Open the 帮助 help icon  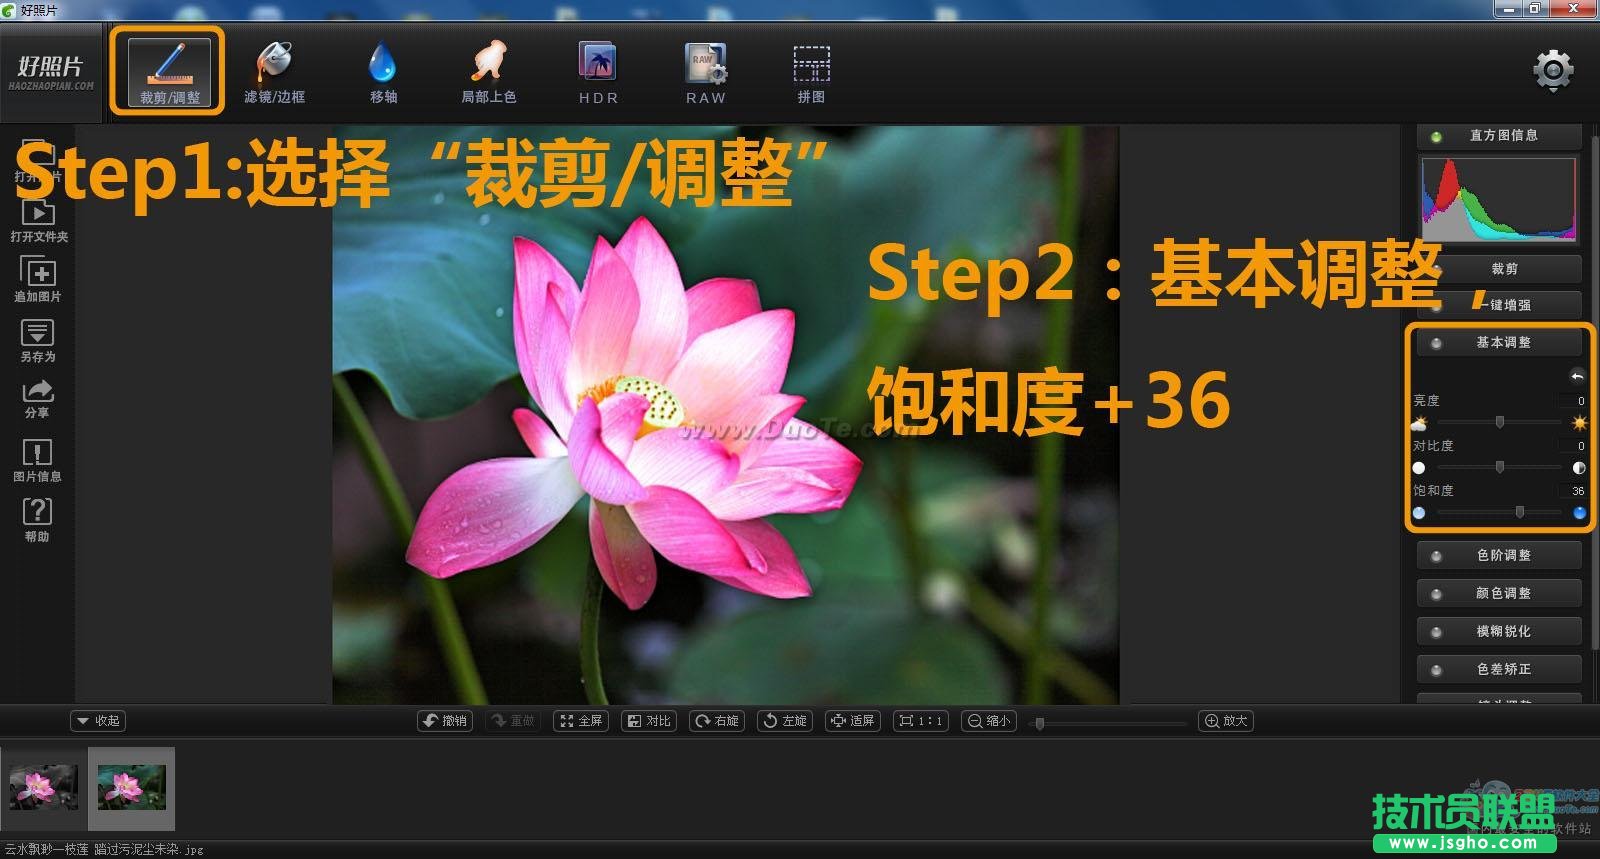point(37,519)
